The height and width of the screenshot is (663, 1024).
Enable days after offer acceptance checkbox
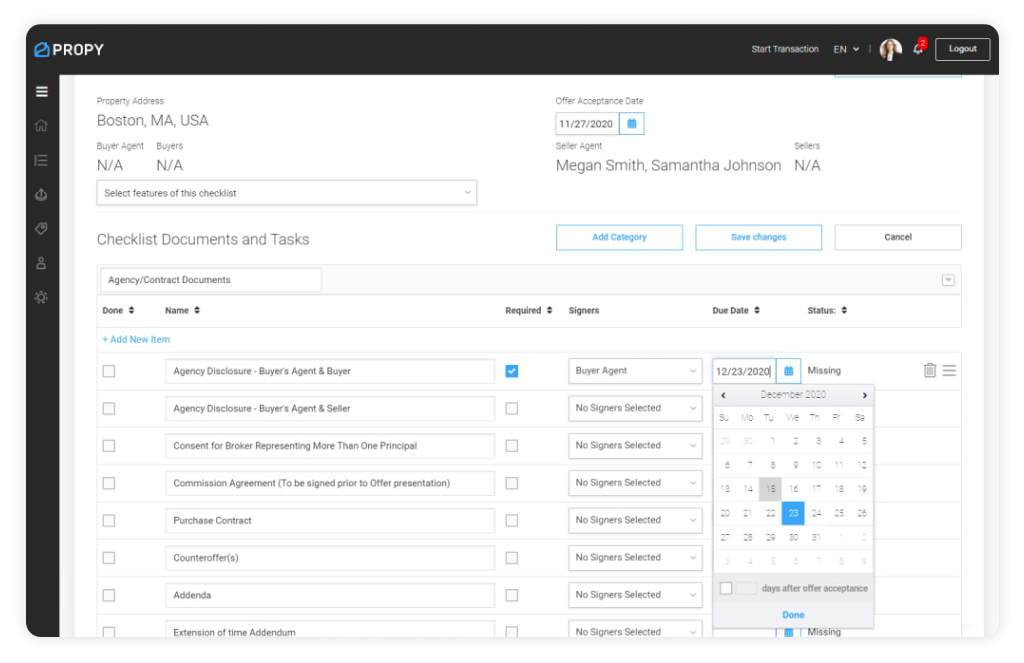coord(726,588)
